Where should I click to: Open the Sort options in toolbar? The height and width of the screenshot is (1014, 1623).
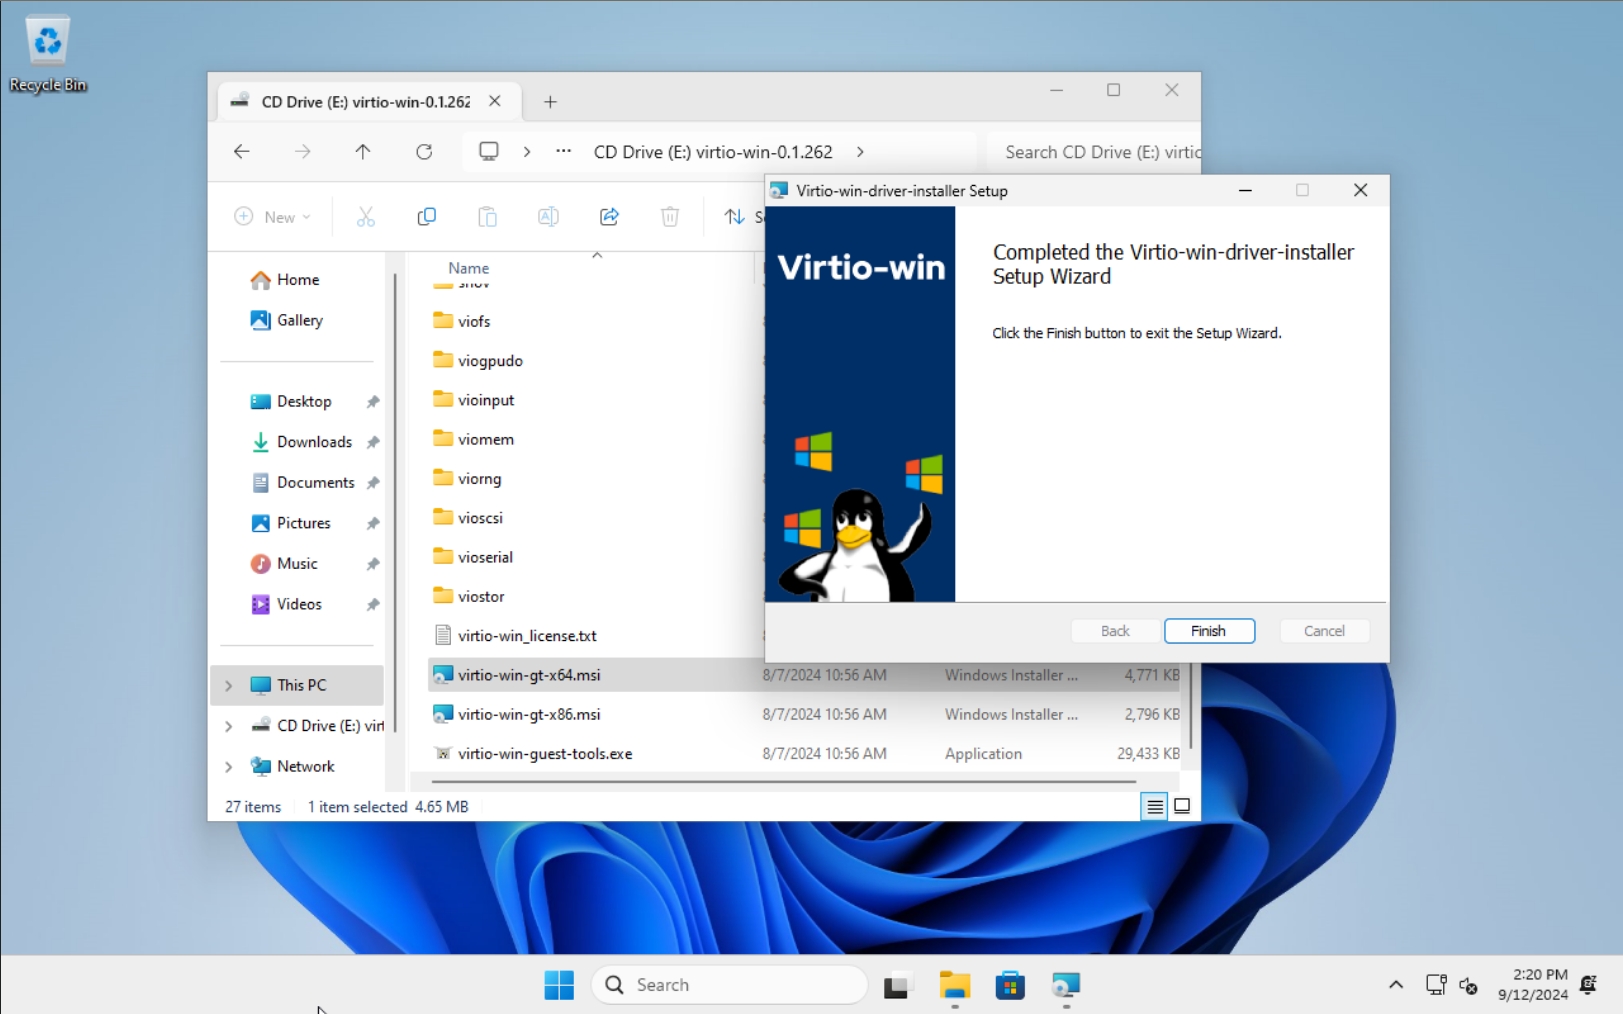click(742, 217)
